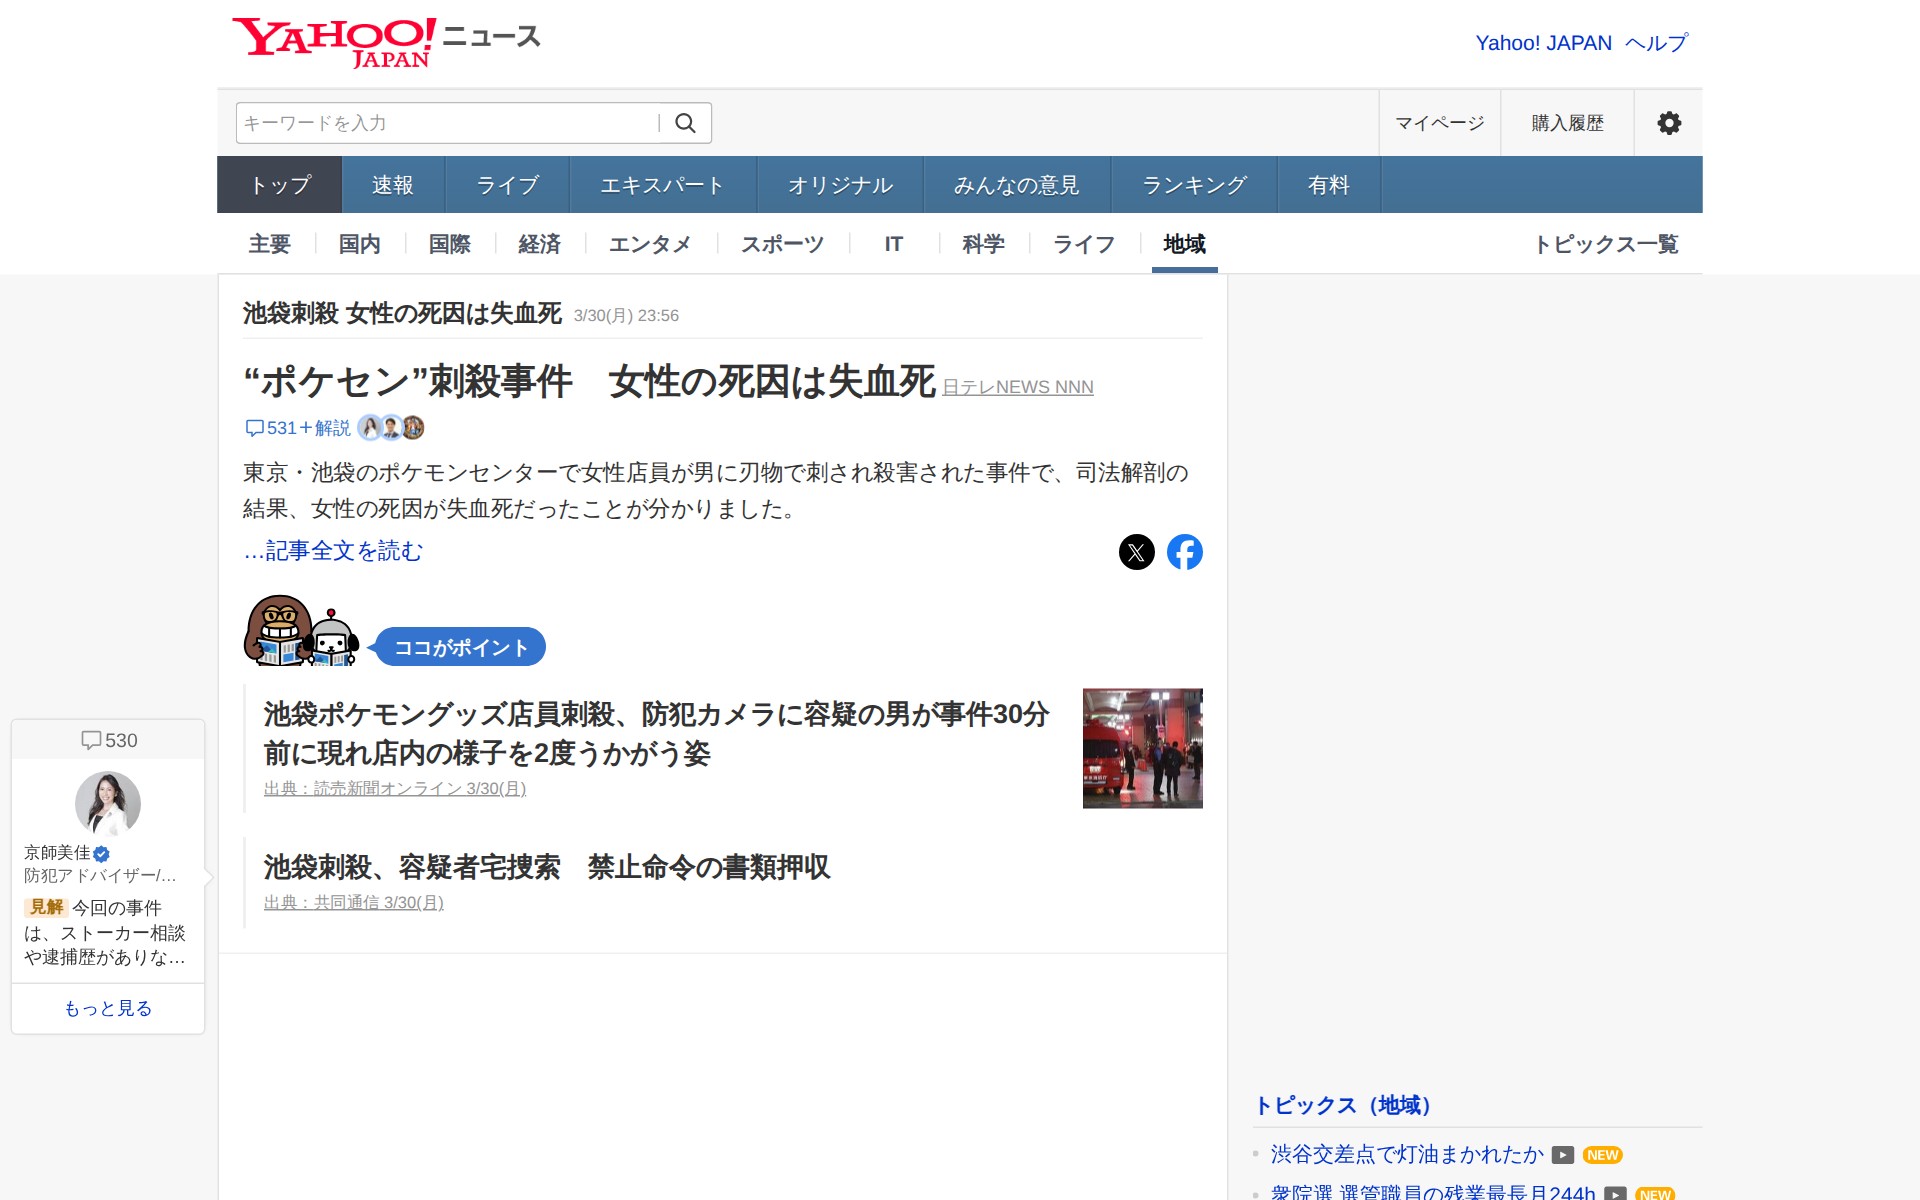Switch to the 速報 tab
The width and height of the screenshot is (1920, 1200).
click(392, 184)
